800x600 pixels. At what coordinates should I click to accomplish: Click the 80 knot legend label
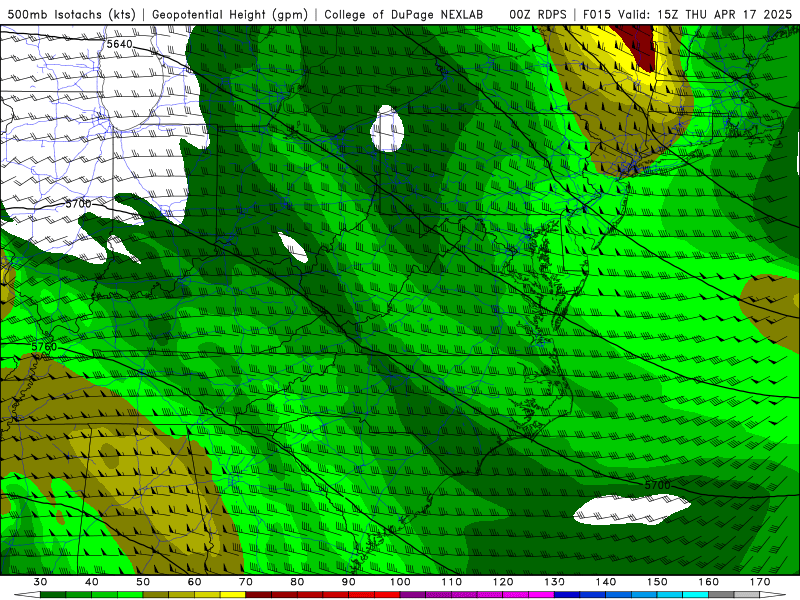click(297, 582)
